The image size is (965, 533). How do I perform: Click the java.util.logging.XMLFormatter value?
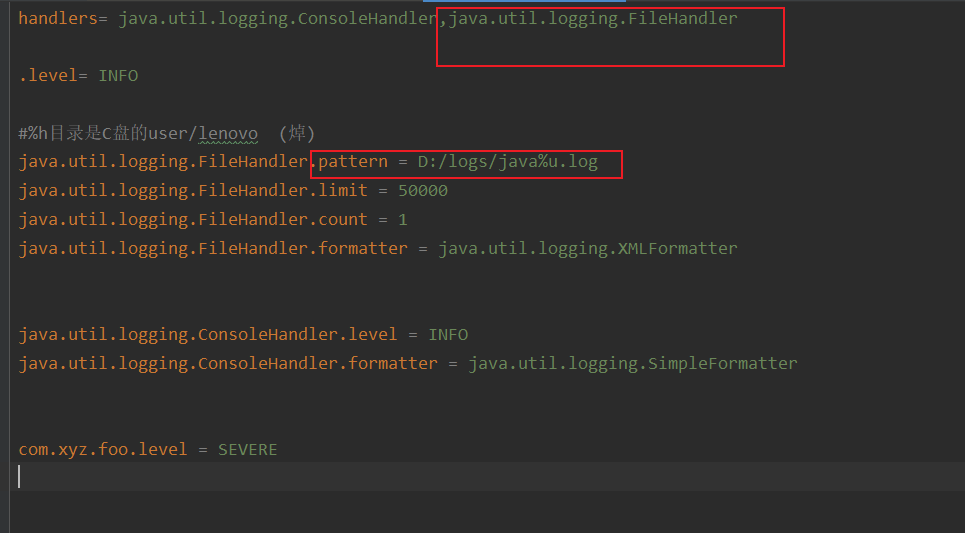tap(588, 249)
